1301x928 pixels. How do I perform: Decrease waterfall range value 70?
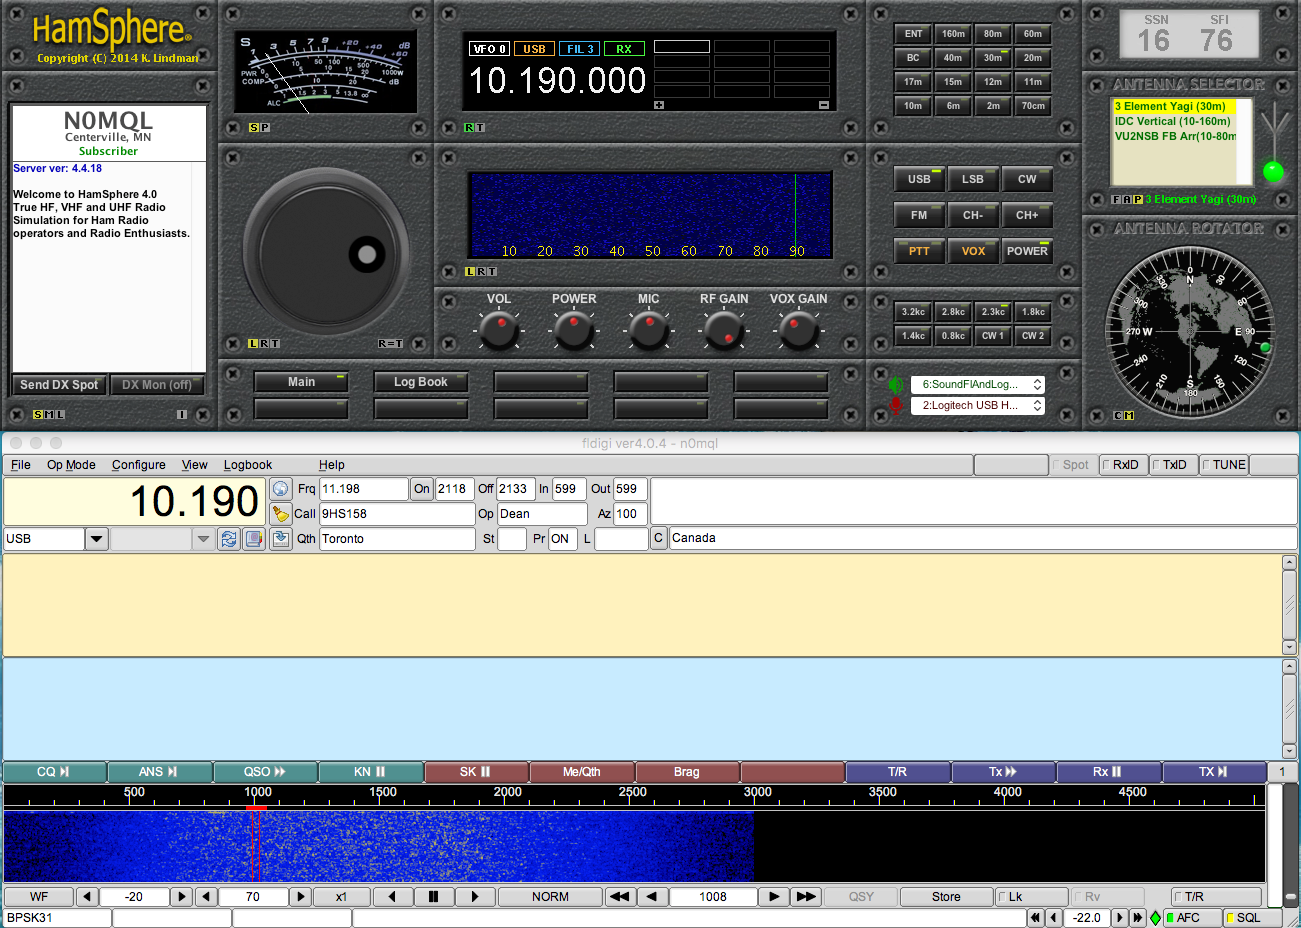coord(206,897)
